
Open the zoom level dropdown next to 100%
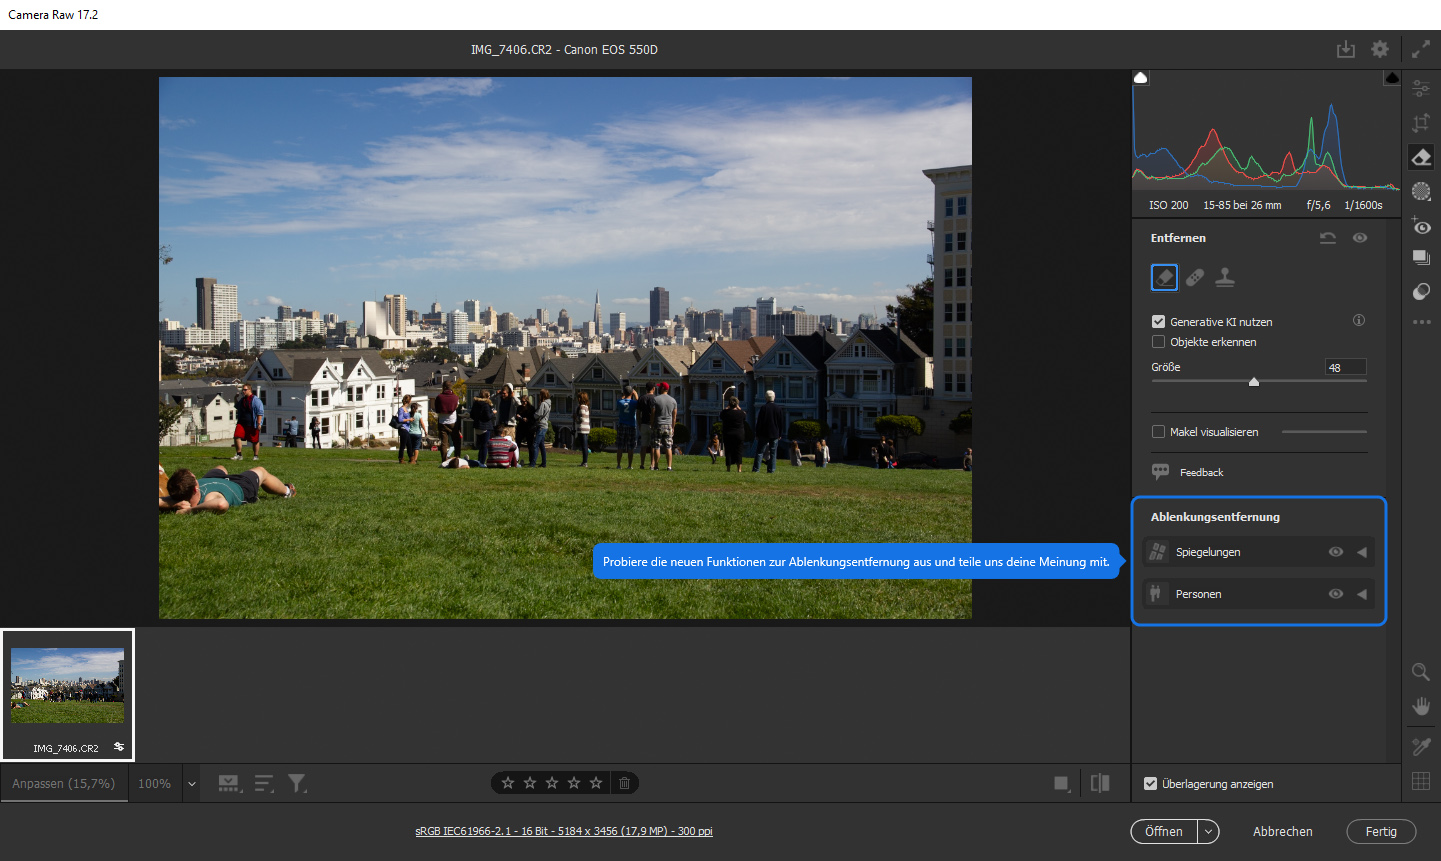192,784
